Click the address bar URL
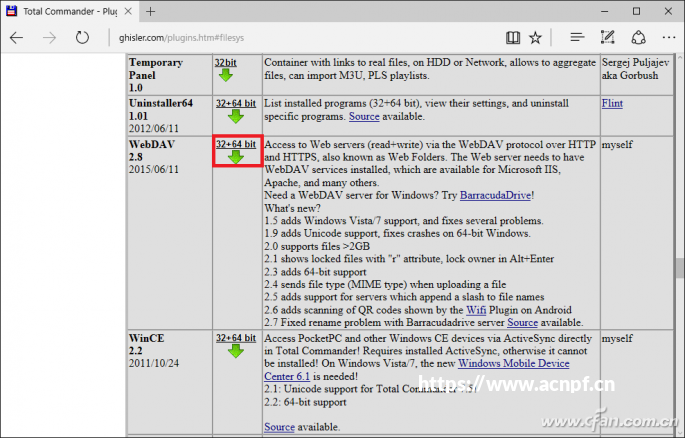 click(181, 38)
